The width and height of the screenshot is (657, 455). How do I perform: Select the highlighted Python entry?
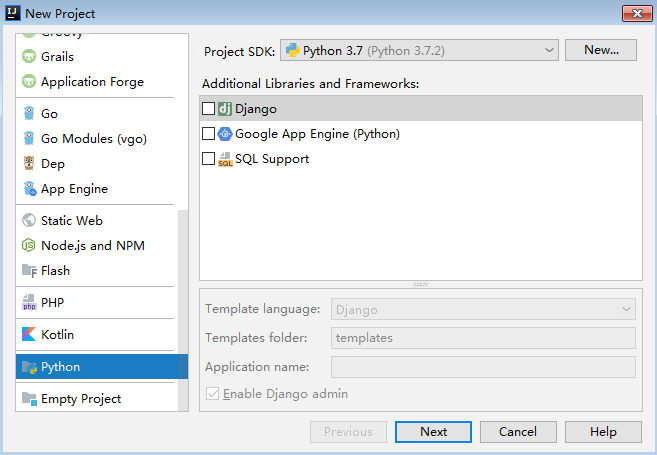click(x=102, y=367)
